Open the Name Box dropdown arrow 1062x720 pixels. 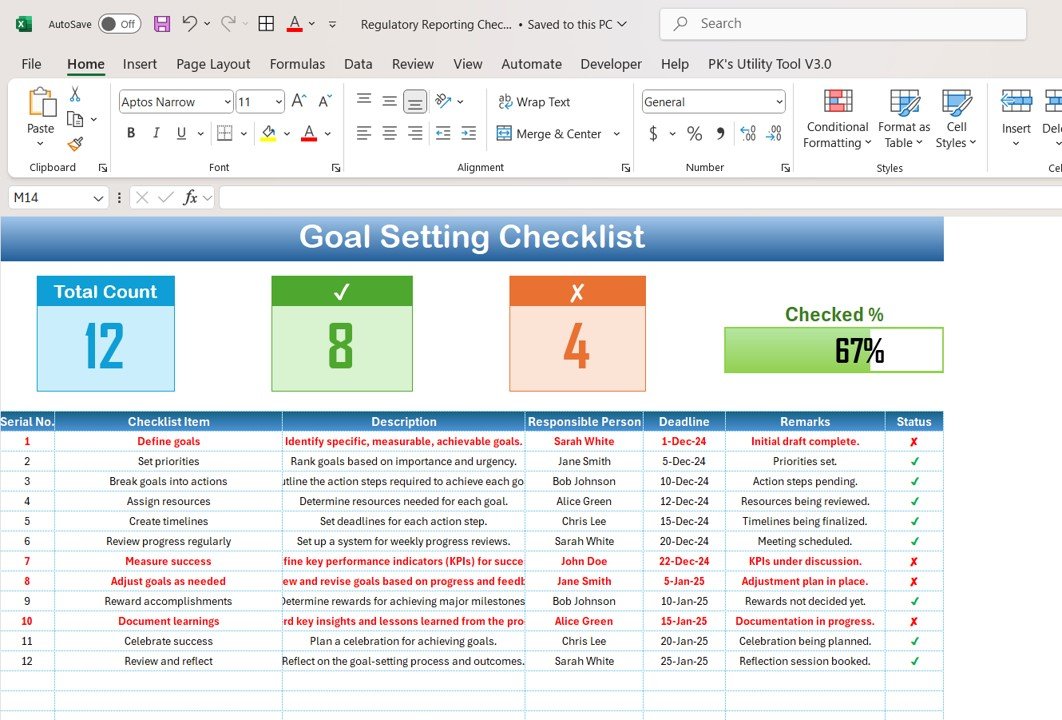click(98, 198)
